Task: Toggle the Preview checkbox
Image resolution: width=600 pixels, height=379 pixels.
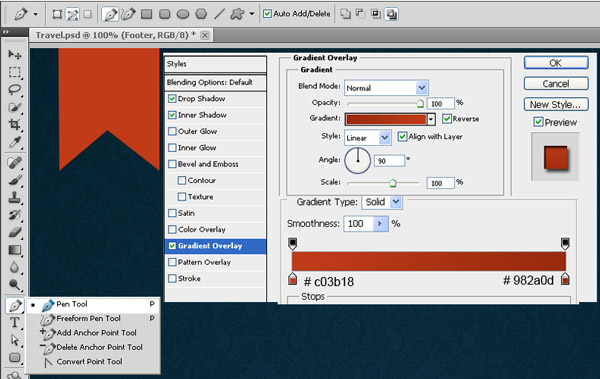Action: point(538,122)
